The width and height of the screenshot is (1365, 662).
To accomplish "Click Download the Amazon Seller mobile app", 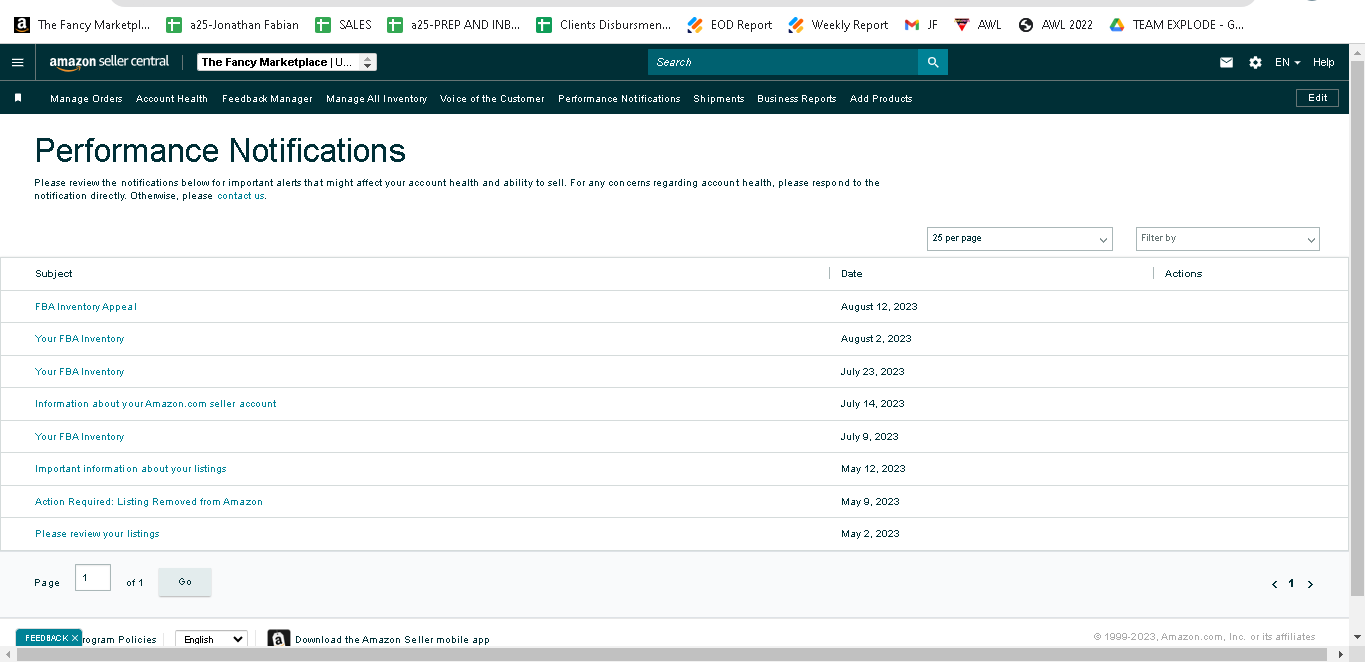I will pos(392,640).
